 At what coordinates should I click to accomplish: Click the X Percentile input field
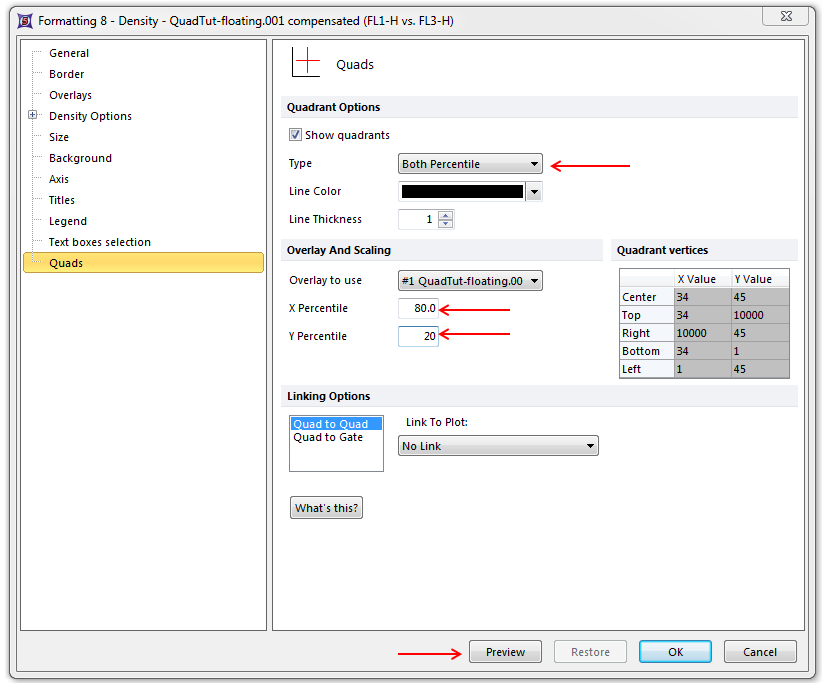click(x=418, y=309)
